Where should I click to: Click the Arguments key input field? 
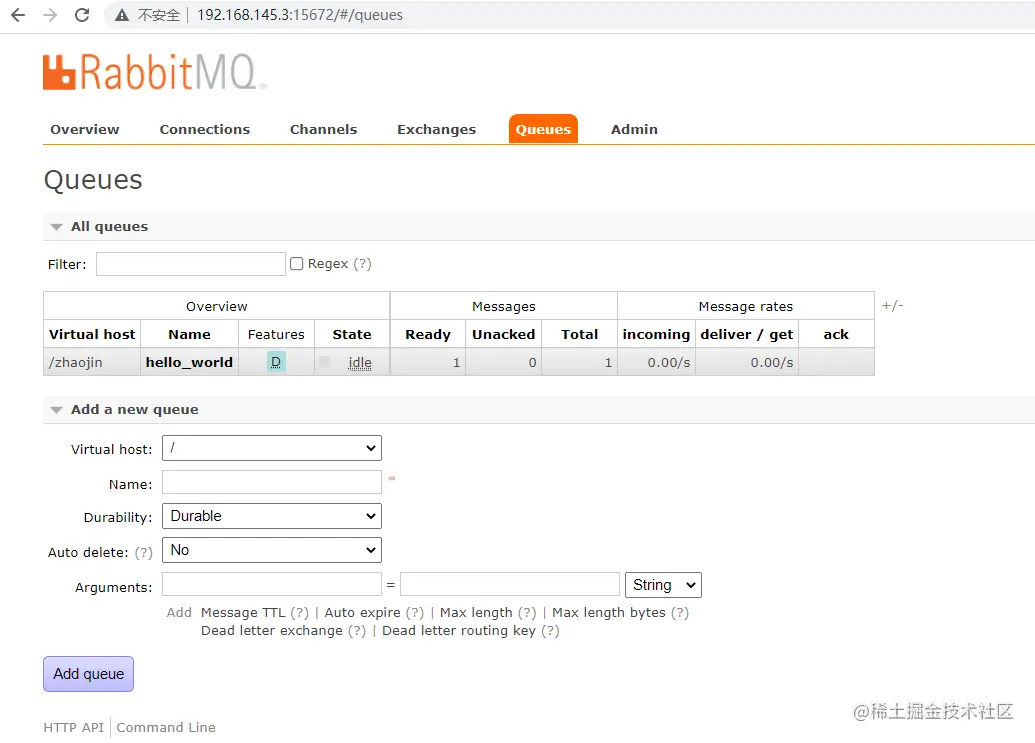click(x=272, y=585)
